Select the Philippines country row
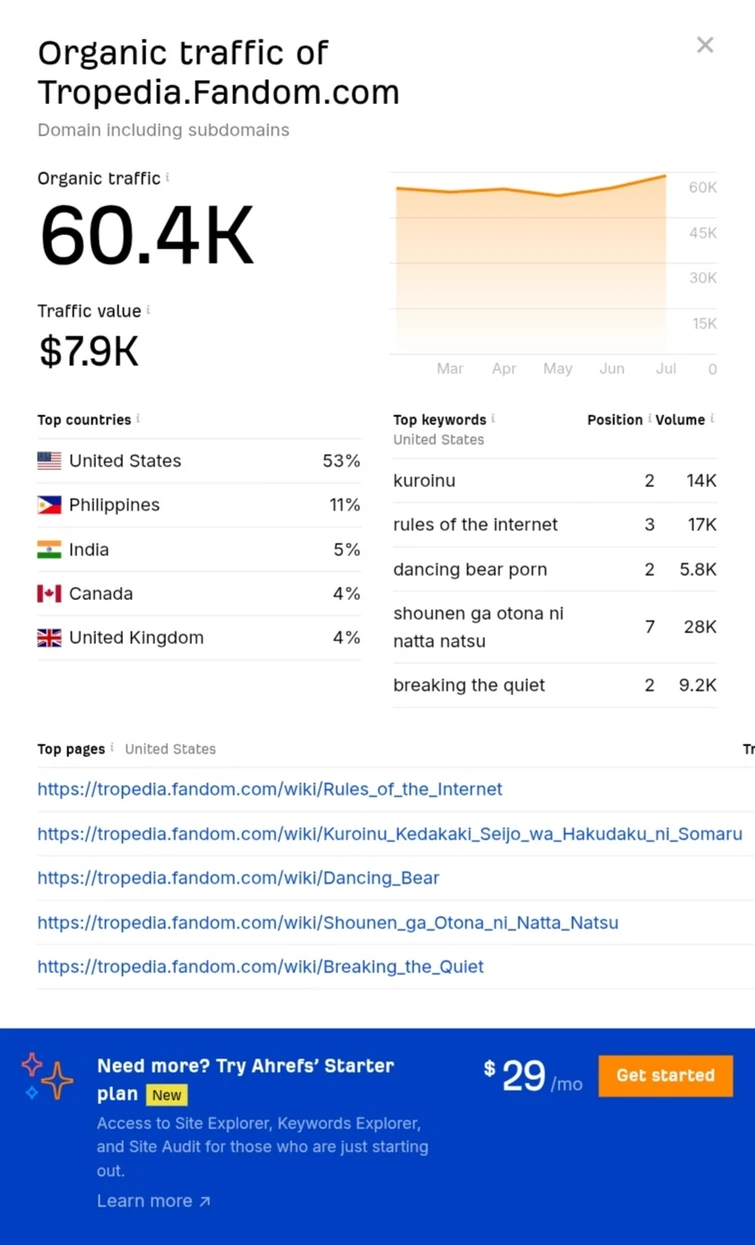The image size is (755, 1245). [x=198, y=505]
